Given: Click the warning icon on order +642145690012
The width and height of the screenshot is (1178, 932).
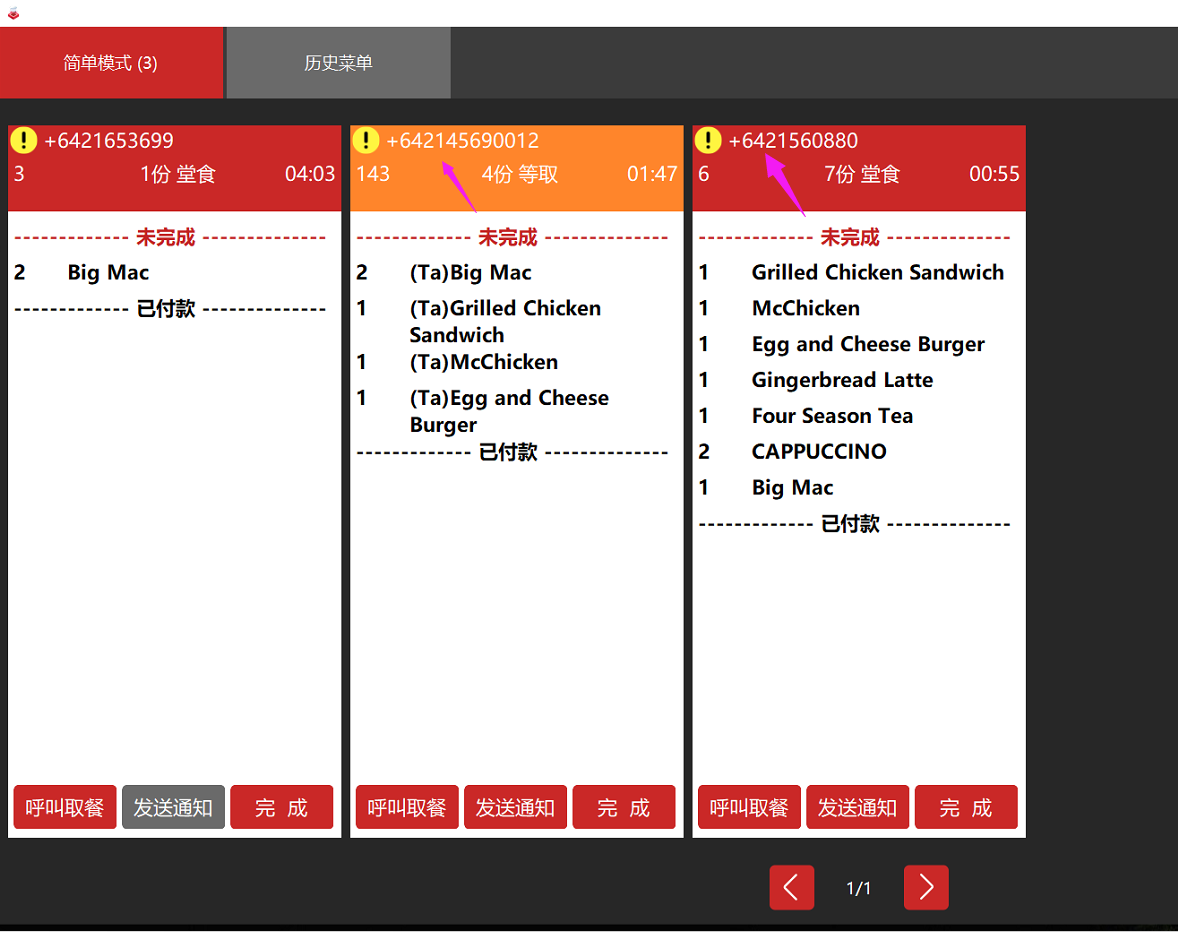Looking at the screenshot, I should coord(366,140).
